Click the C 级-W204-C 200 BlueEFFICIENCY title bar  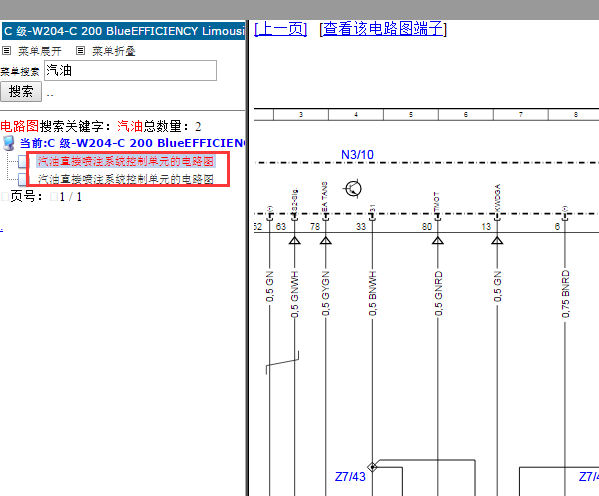(123, 31)
